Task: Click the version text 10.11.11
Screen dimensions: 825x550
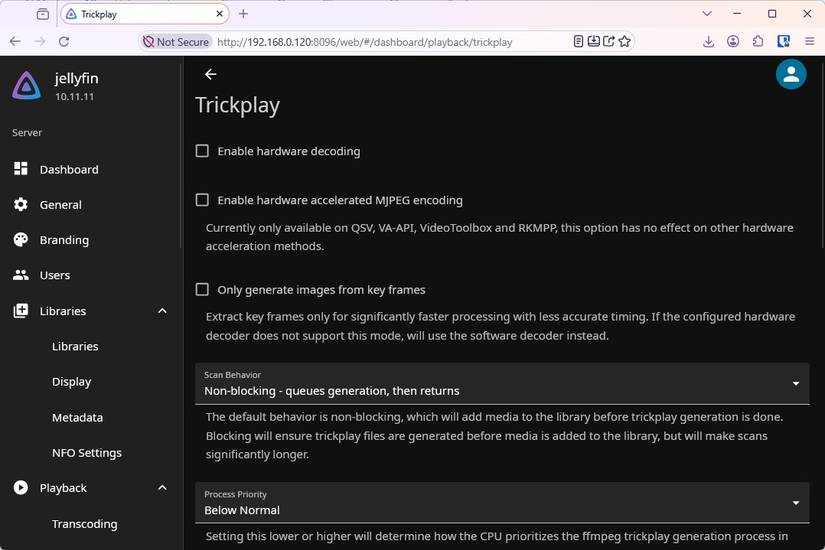Action: (75, 97)
